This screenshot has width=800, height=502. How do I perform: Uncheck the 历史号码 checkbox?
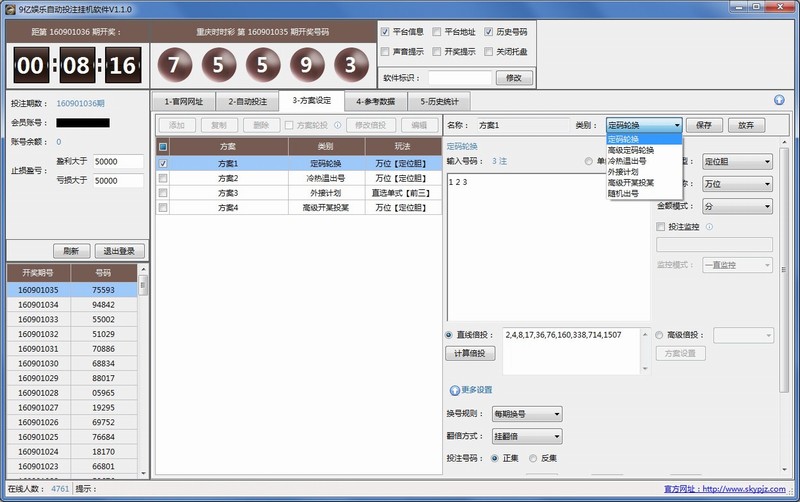488,31
